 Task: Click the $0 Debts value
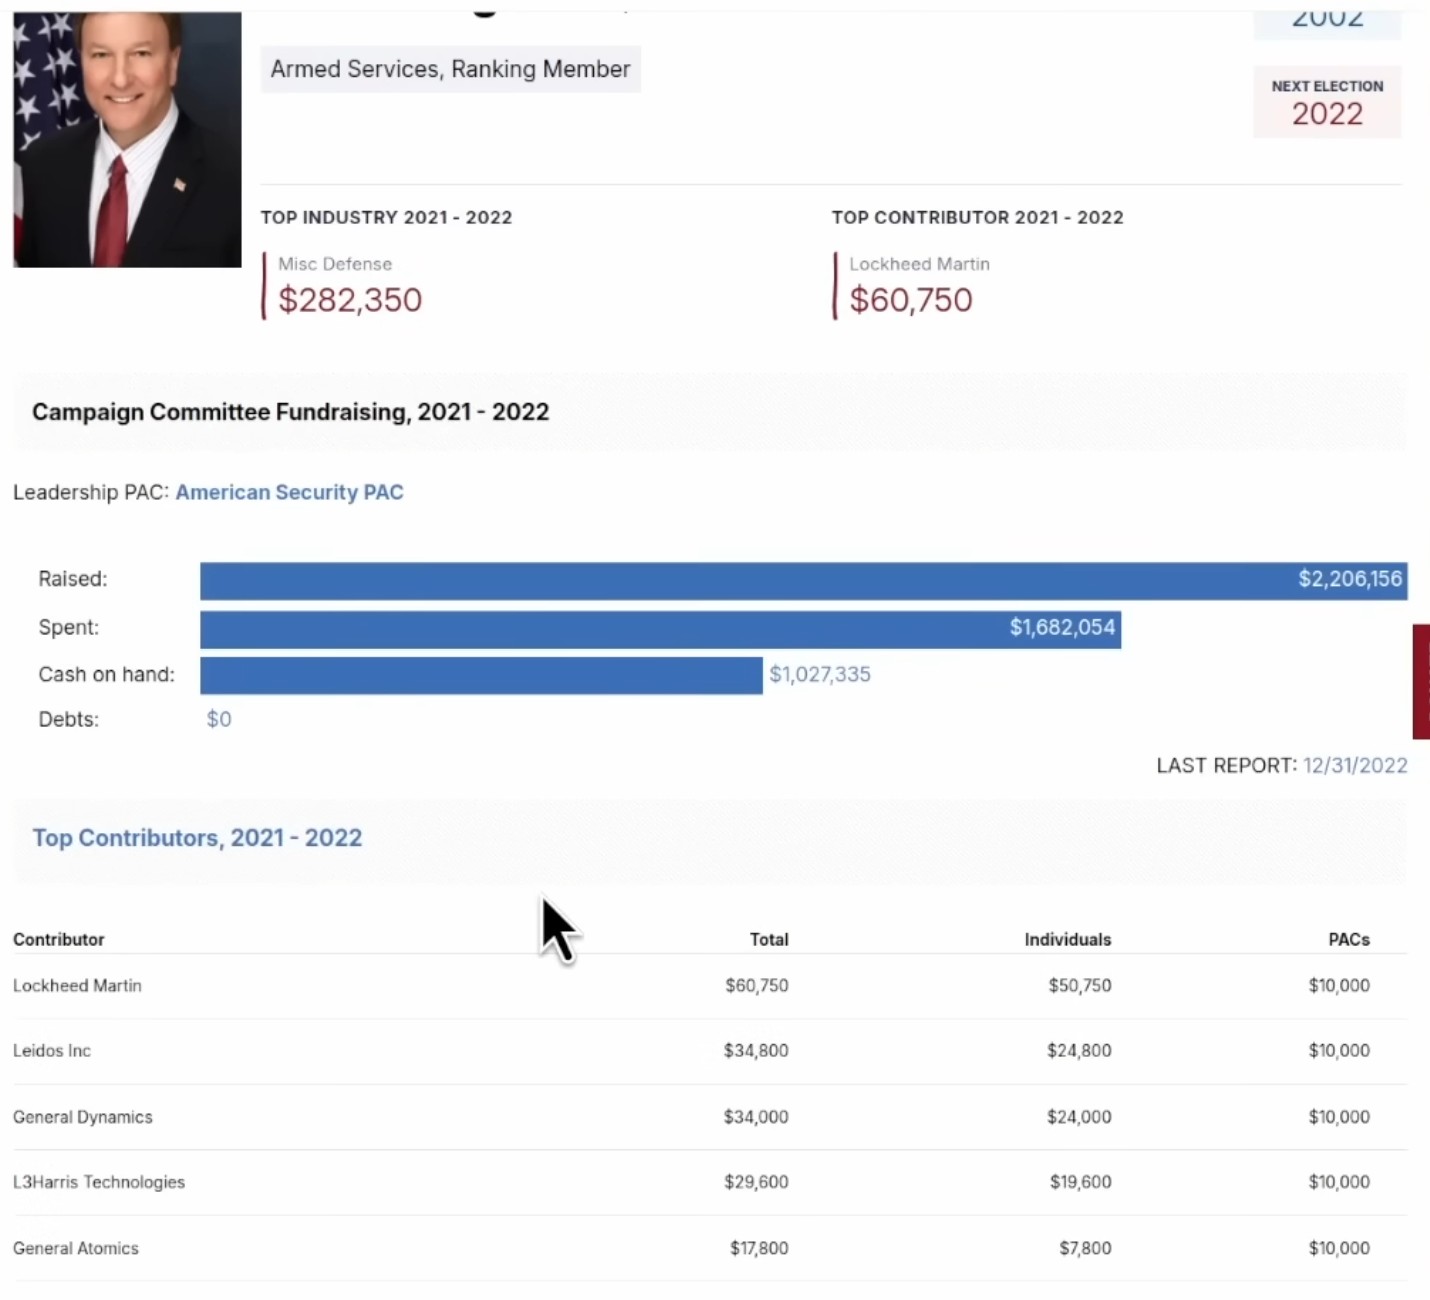click(219, 719)
